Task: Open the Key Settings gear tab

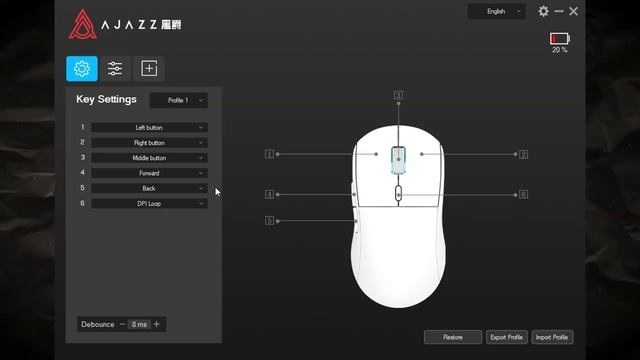Action: [x=82, y=69]
